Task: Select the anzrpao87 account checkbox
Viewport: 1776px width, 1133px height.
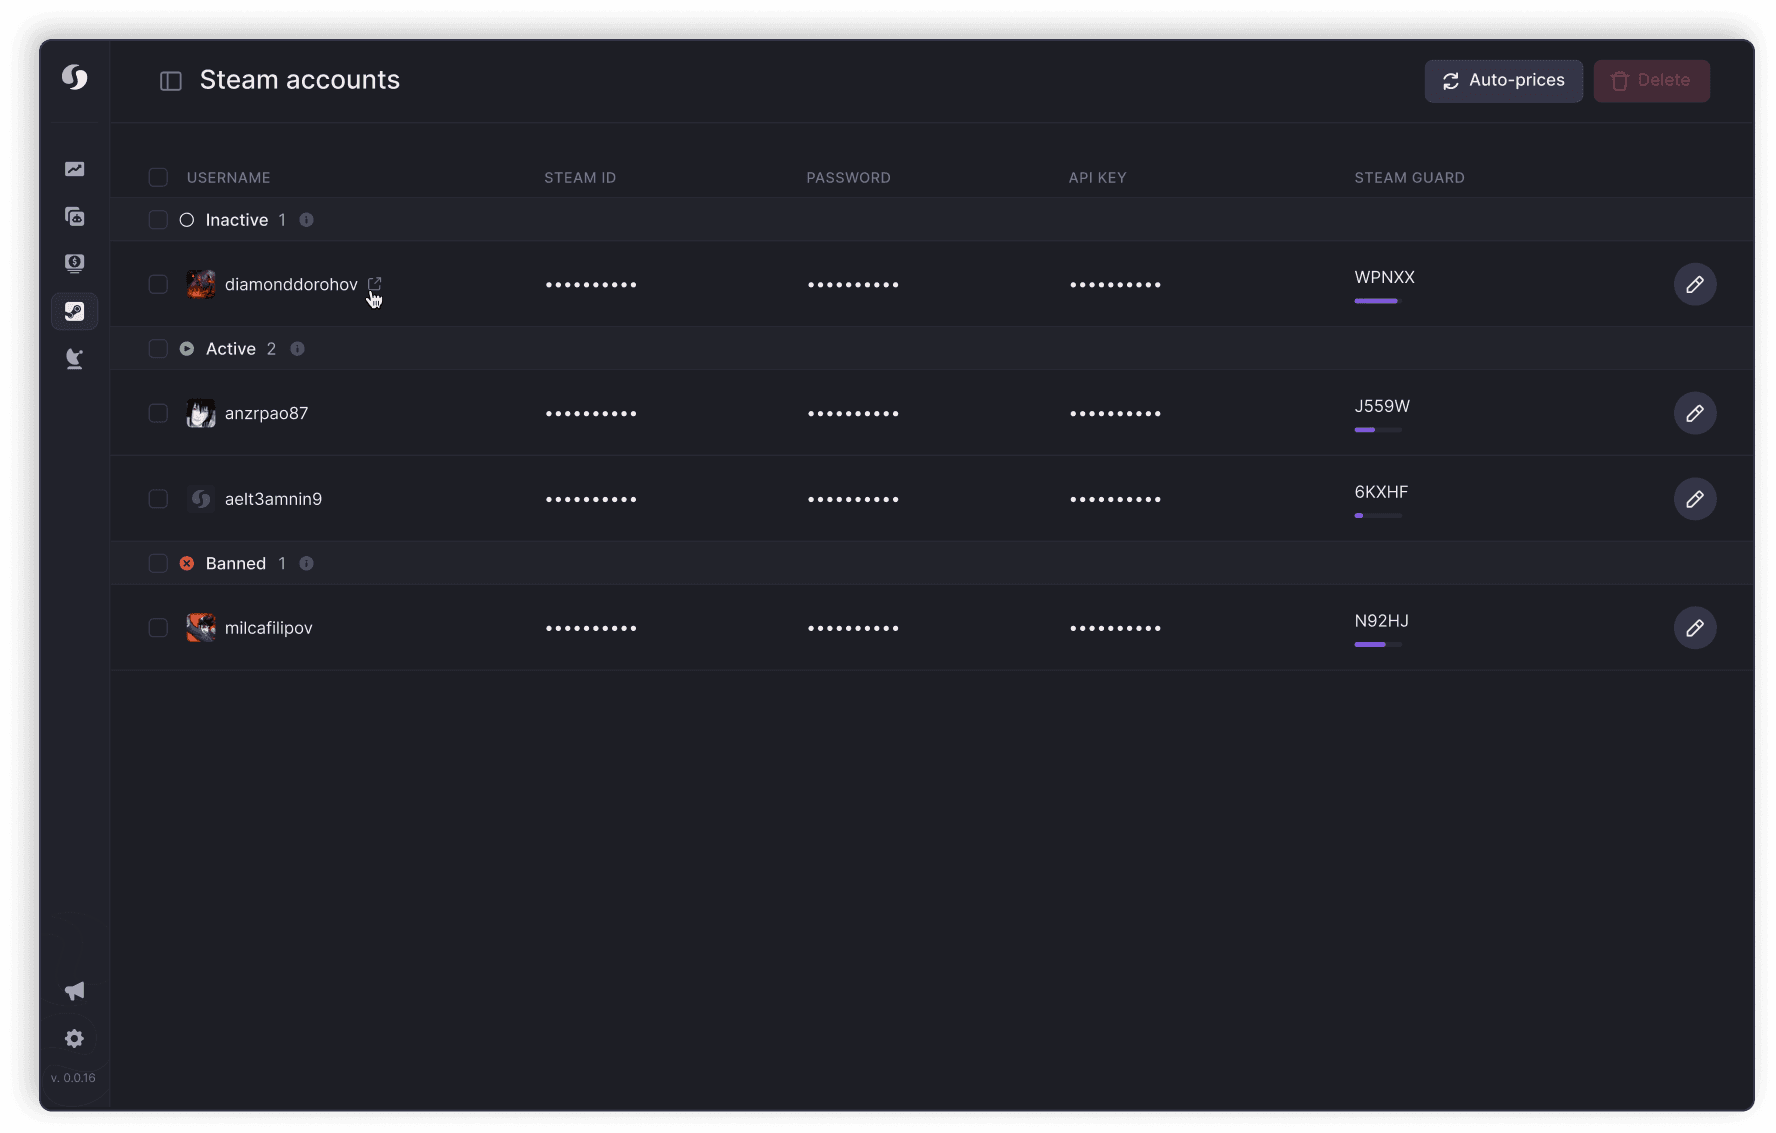Action: (x=158, y=413)
